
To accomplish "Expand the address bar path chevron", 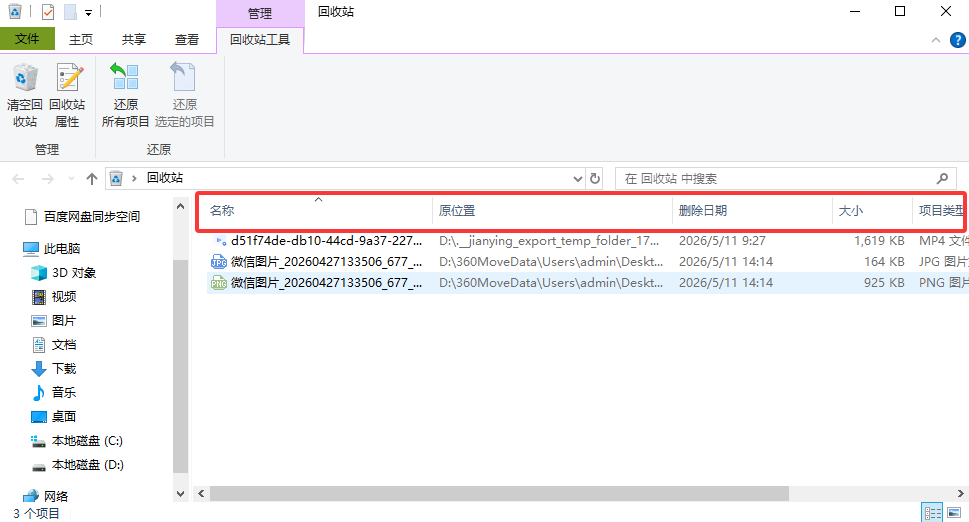I will pyautogui.click(x=134, y=179).
